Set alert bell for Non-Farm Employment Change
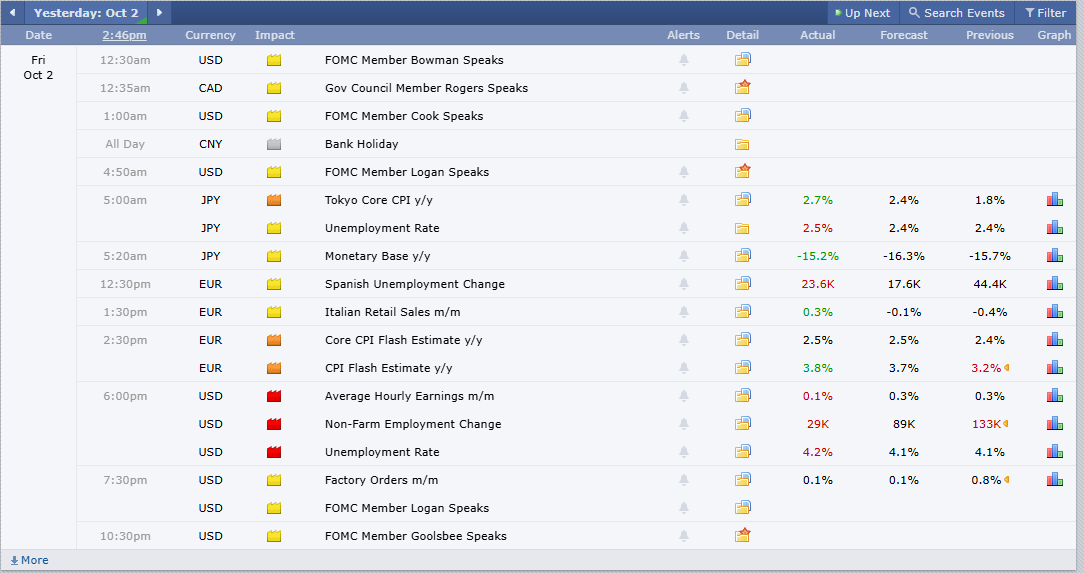The image size is (1084, 573). (684, 424)
